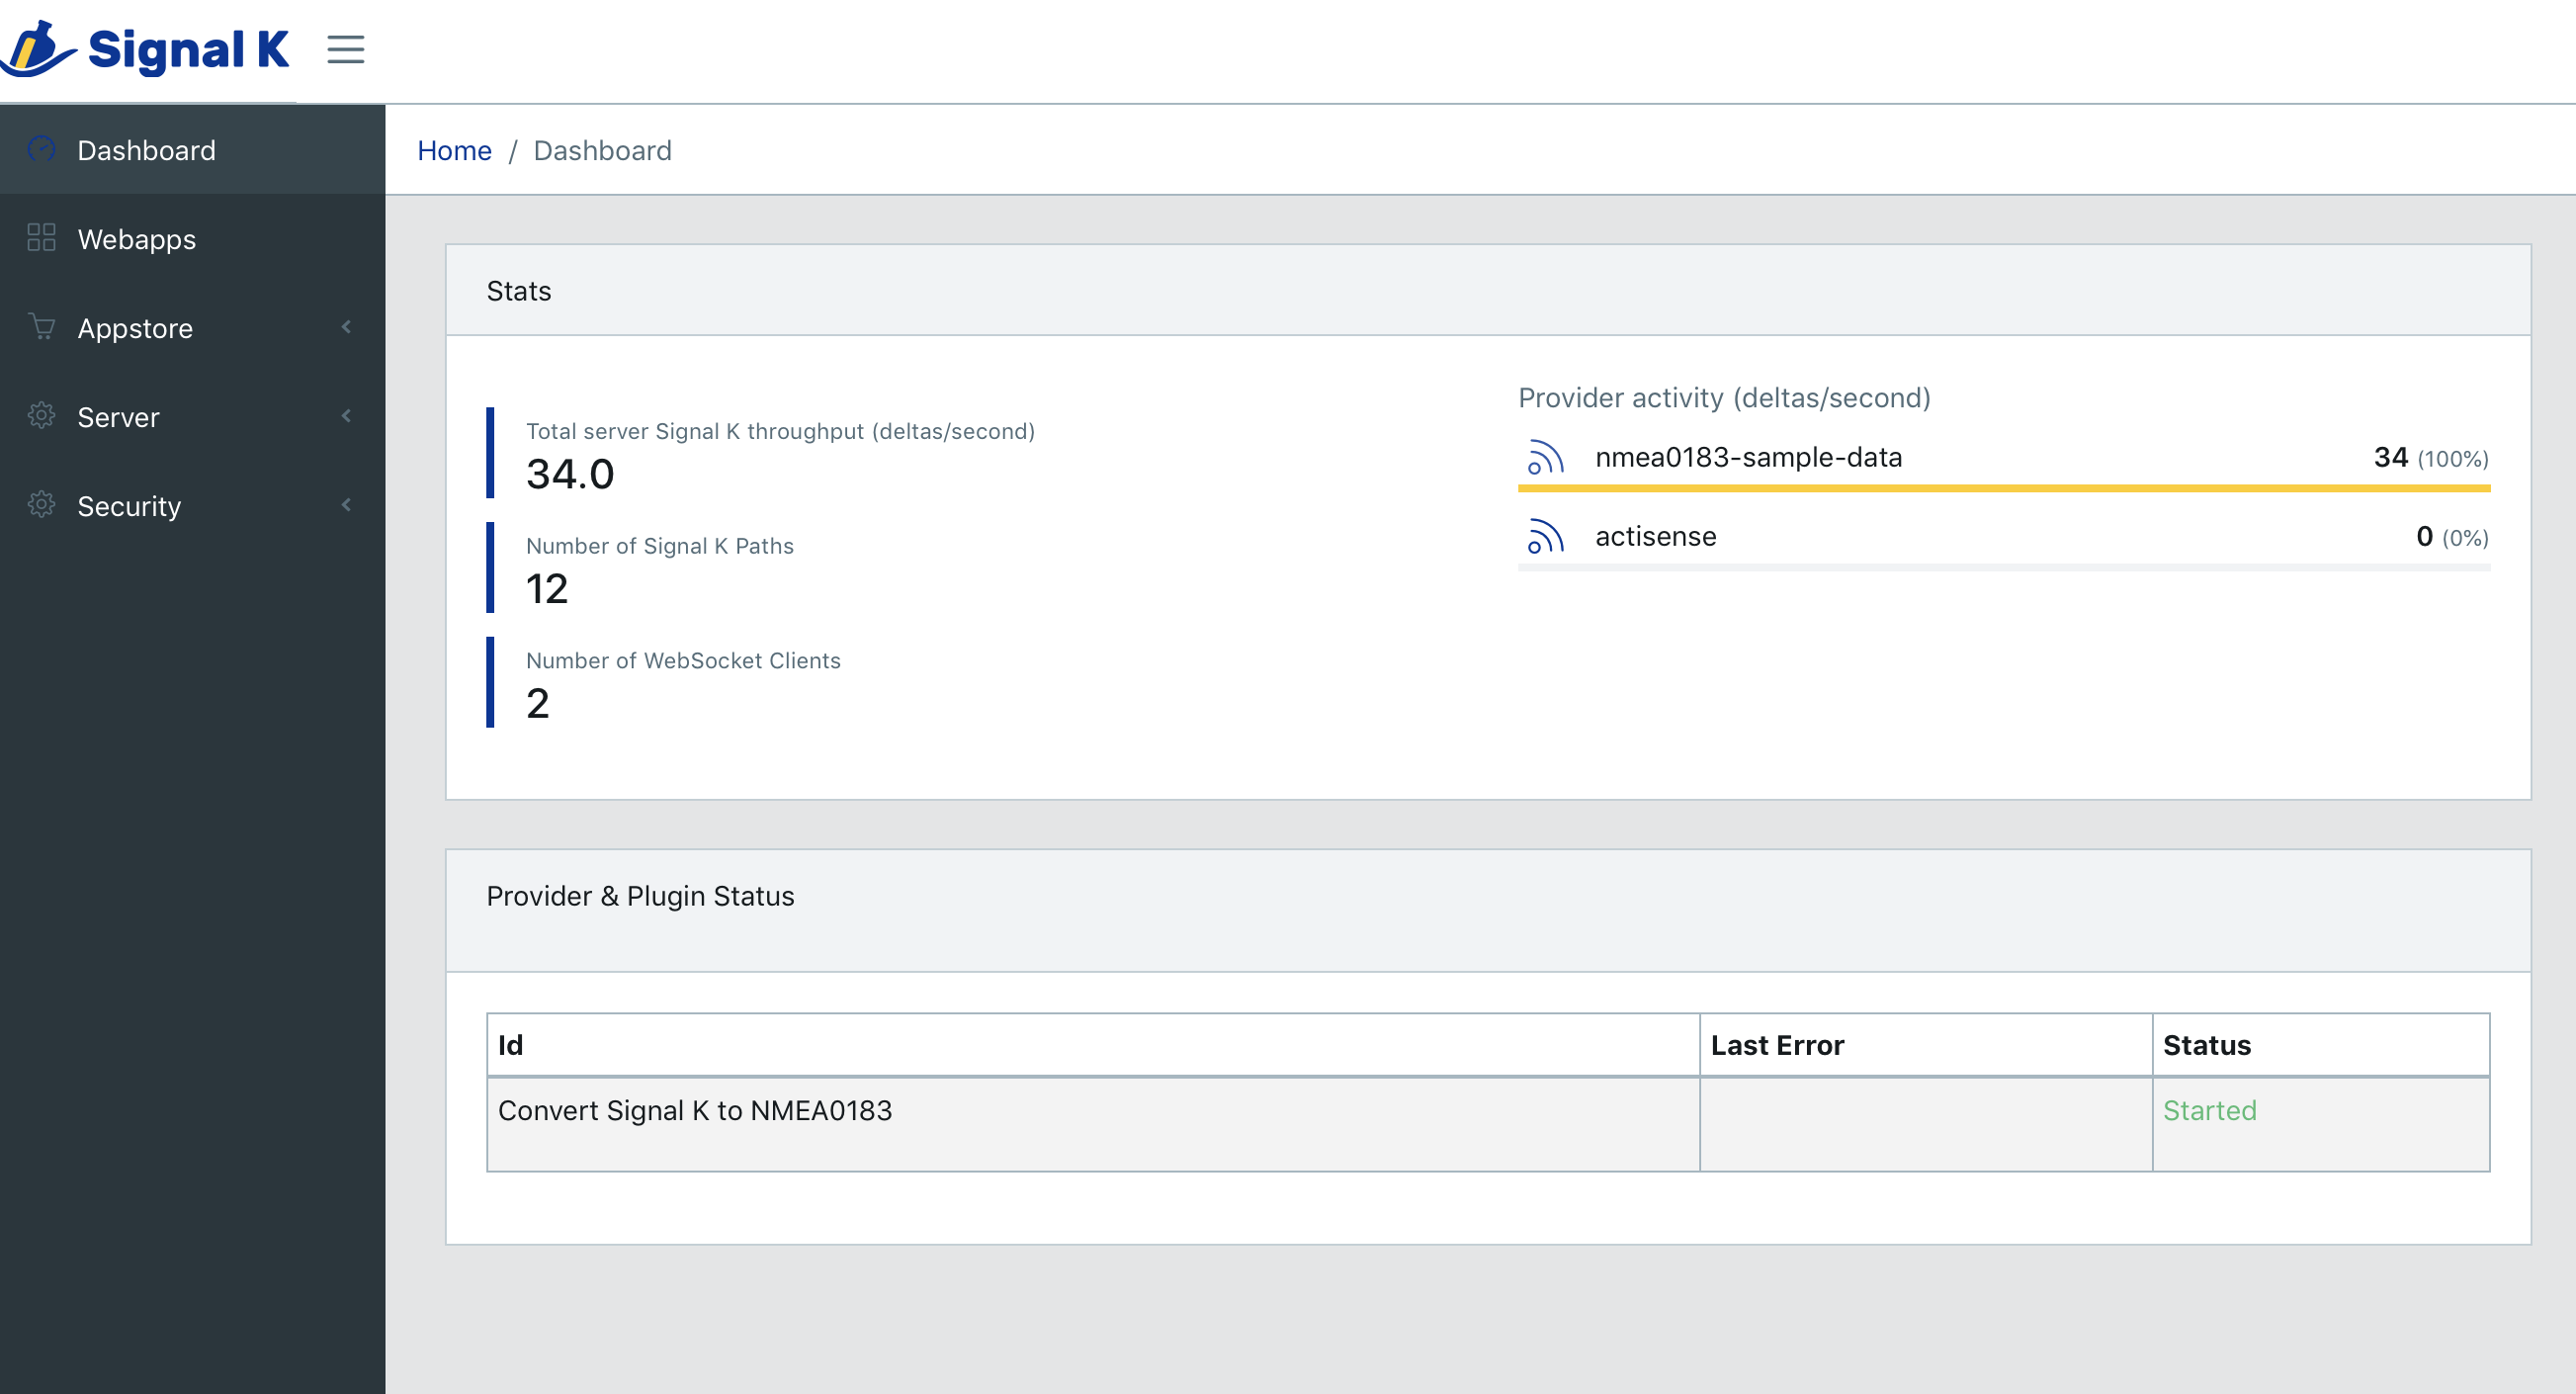This screenshot has height=1394, width=2576.
Task: Click the nmea0183-sample-data feed icon
Action: (1544, 457)
